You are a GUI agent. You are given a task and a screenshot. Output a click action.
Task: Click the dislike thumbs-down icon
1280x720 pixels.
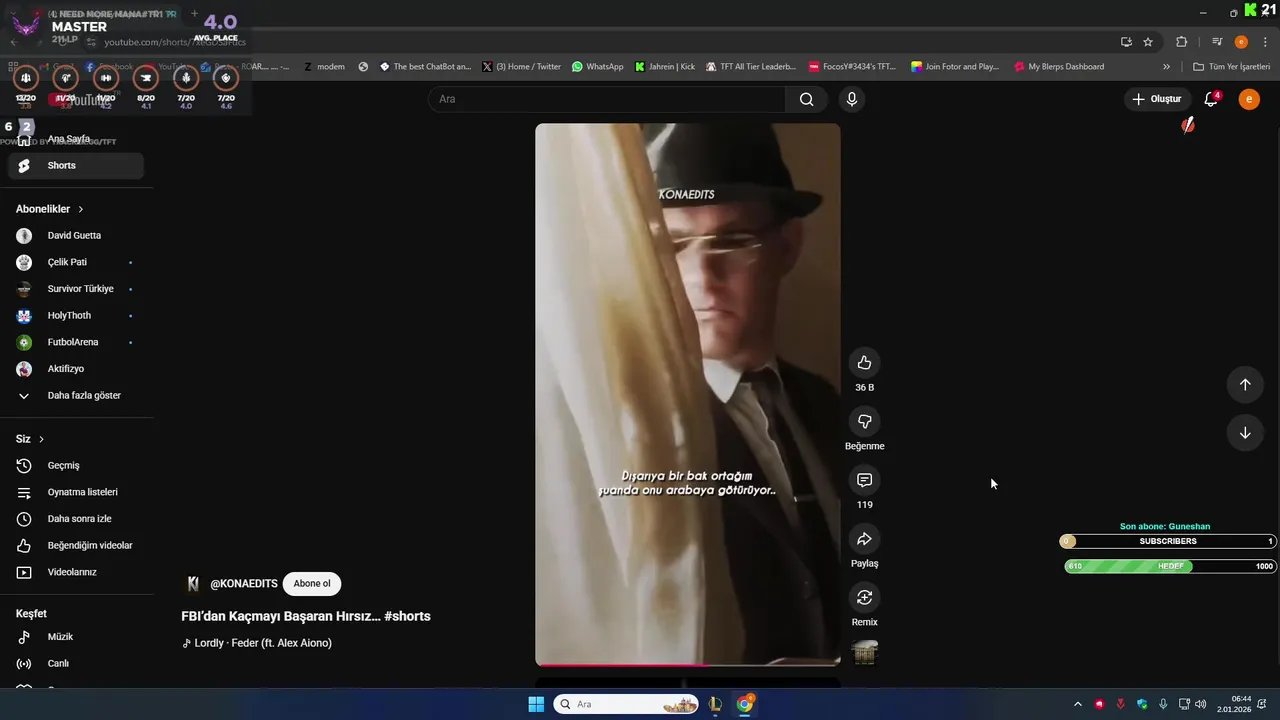click(864, 422)
